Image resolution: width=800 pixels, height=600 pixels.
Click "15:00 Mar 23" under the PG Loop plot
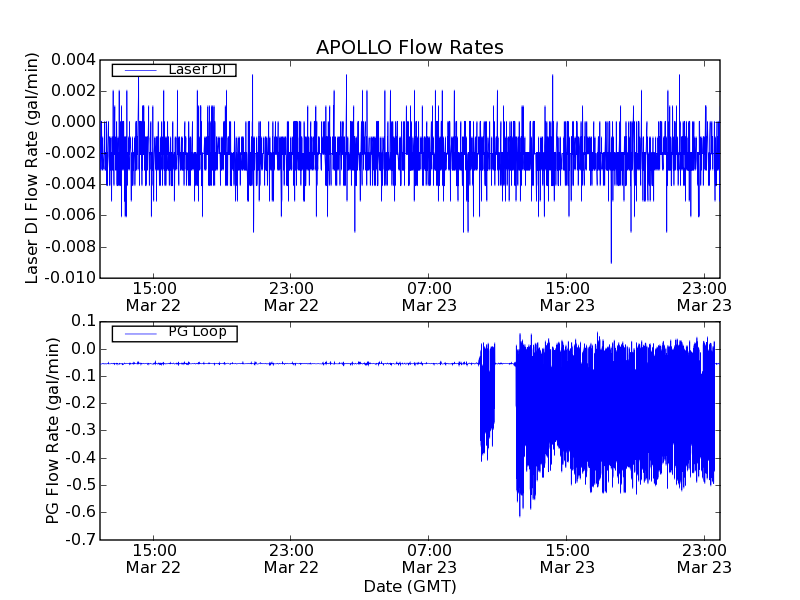click(567, 559)
